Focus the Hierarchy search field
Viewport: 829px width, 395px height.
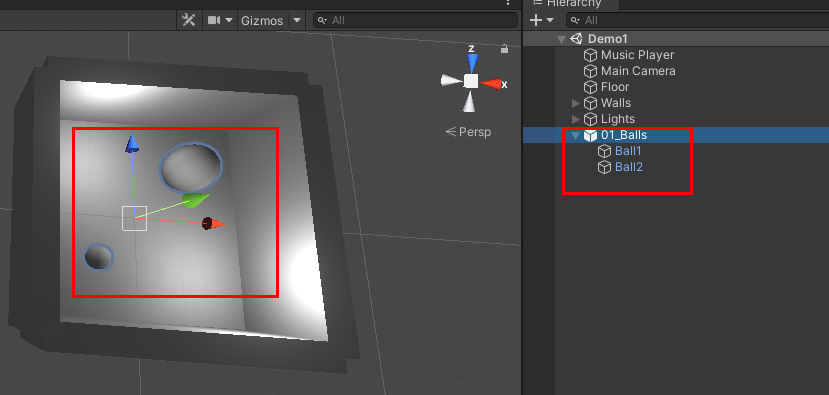click(x=697, y=20)
